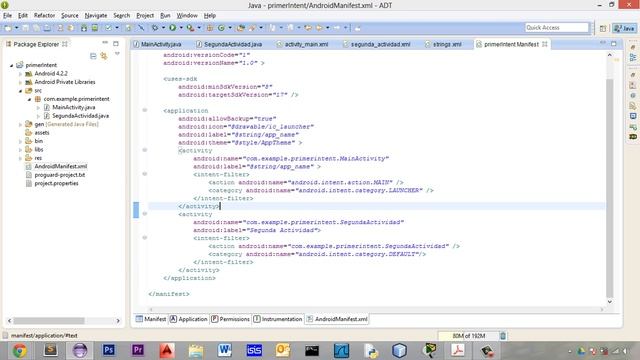
Task: Fold the application element in the editor gutter
Action: pyautogui.click(x=144, y=110)
